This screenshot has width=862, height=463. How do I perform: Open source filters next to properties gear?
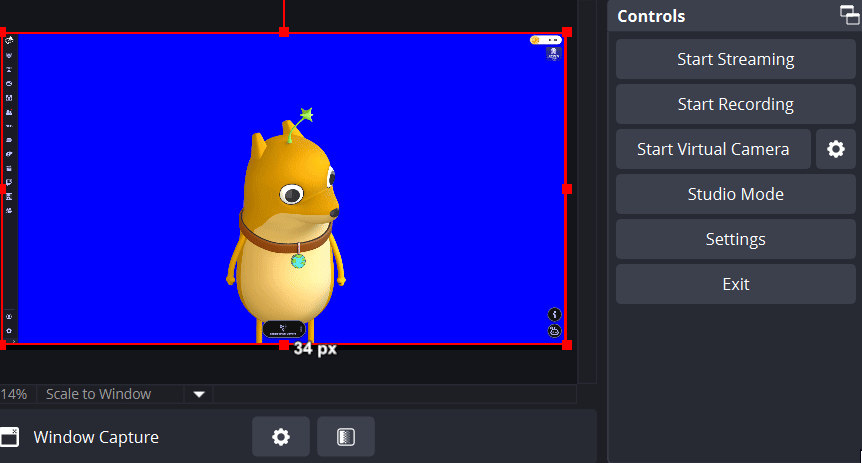(x=346, y=437)
